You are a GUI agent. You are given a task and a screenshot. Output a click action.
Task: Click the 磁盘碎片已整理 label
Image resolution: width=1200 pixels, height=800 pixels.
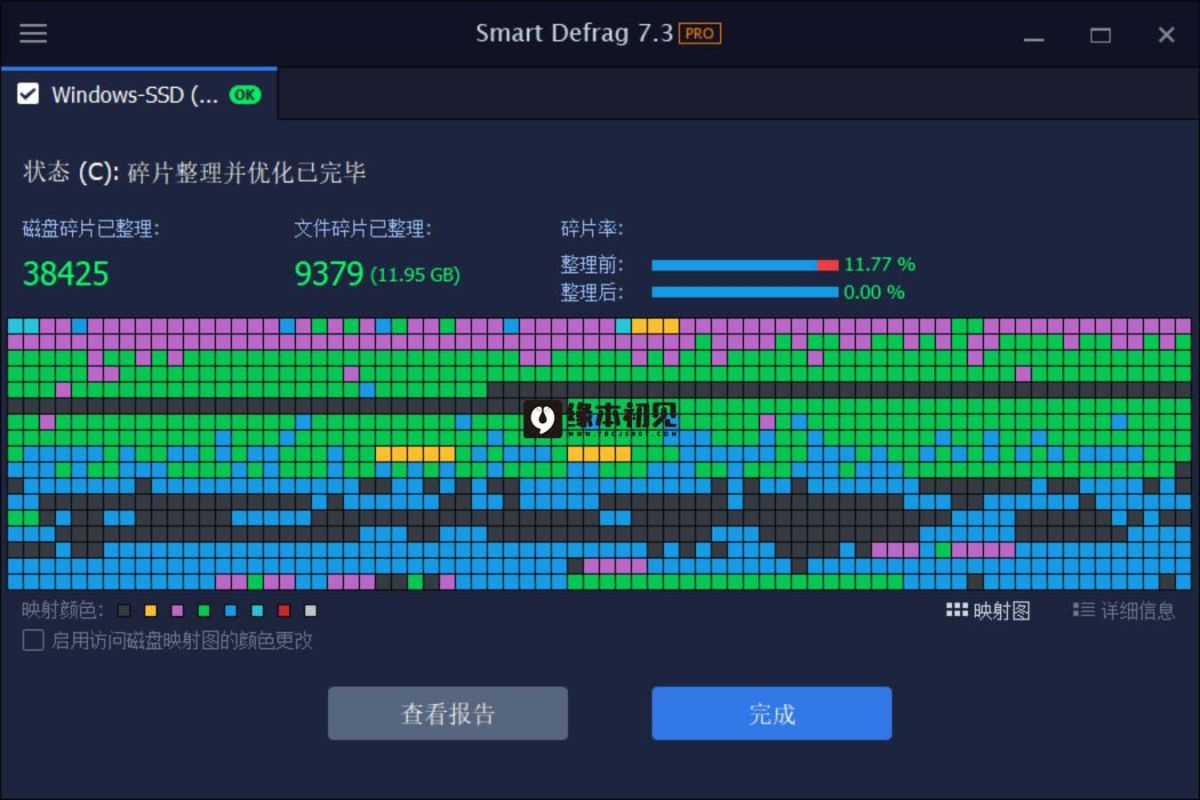point(91,229)
